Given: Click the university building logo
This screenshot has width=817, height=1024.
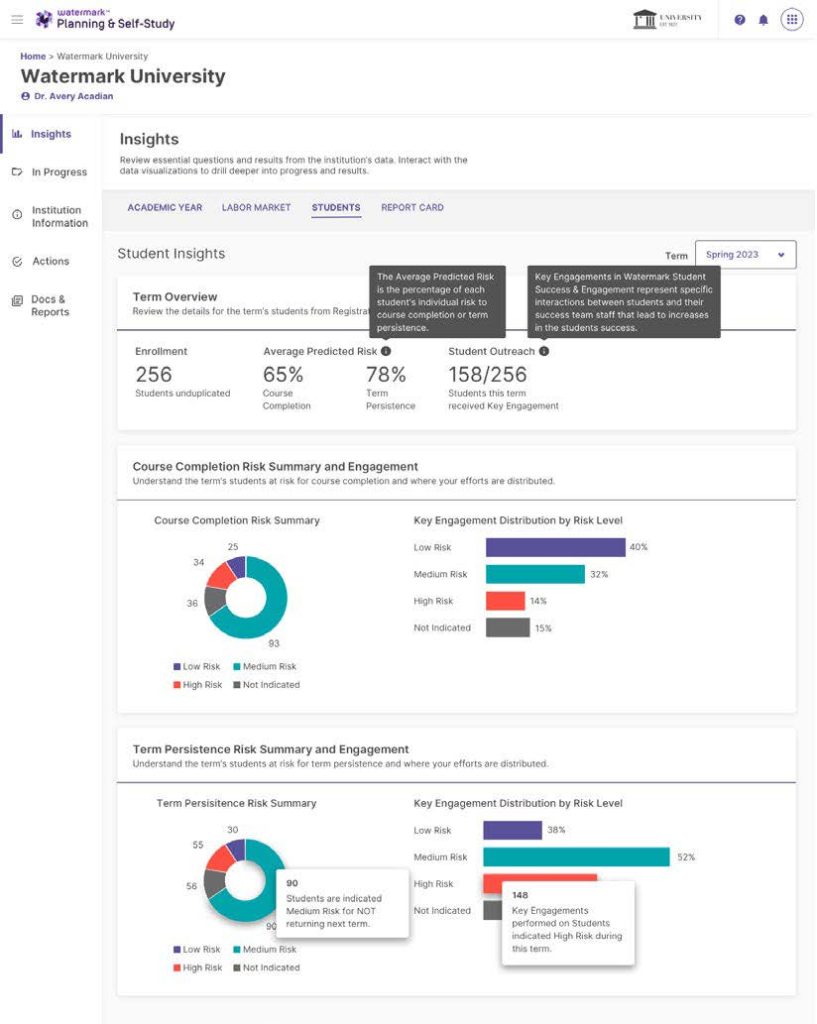Looking at the screenshot, I should click(667, 19).
